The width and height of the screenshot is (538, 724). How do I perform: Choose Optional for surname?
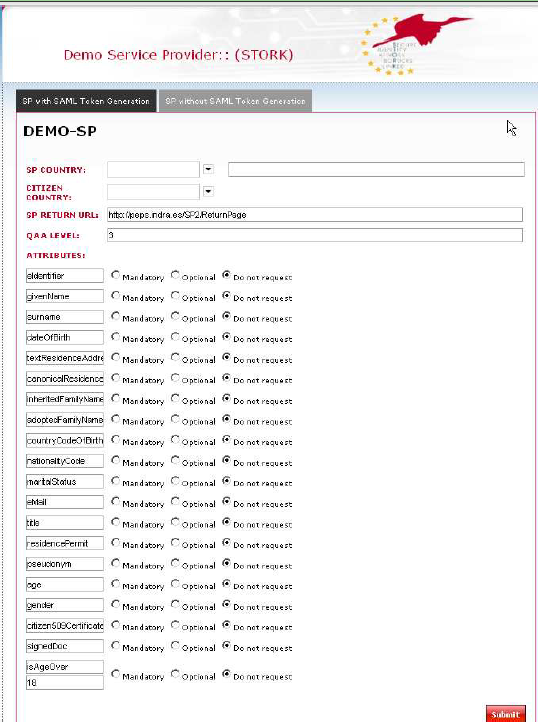[175, 316]
